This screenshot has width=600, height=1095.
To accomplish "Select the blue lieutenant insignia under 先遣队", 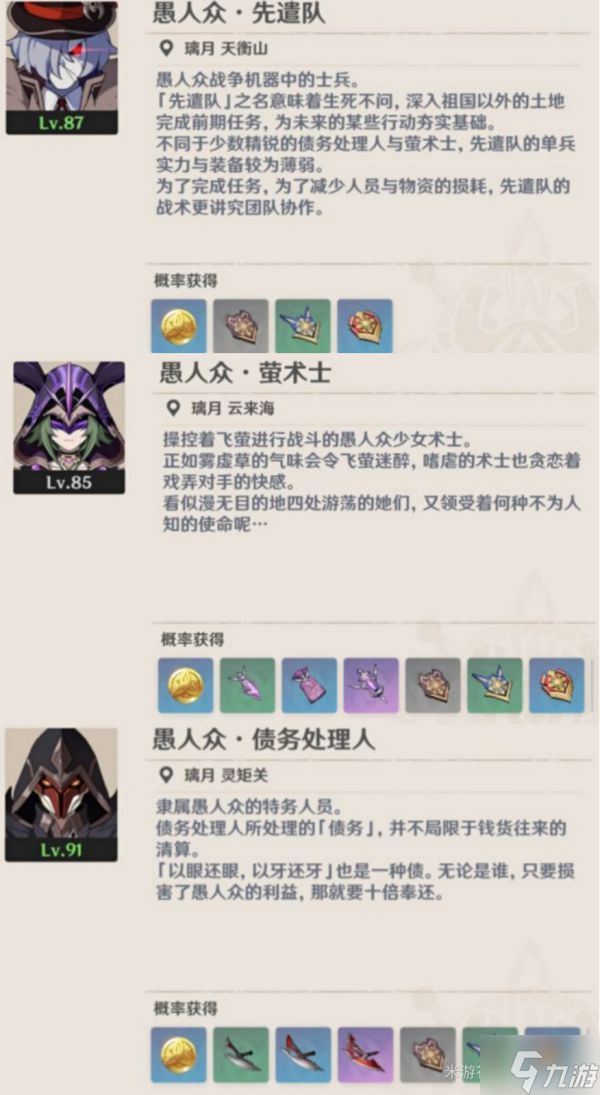I will [x=365, y=325].
